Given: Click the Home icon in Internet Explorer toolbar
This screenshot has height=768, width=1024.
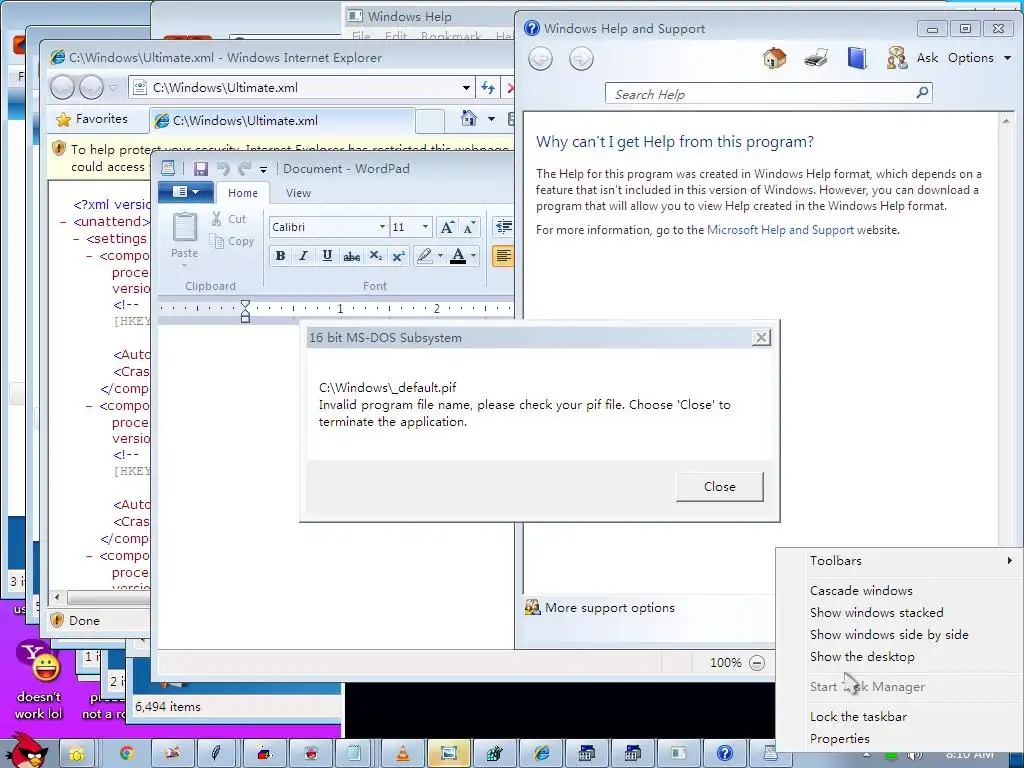Looking at the screenshot, I should (469, 118).
